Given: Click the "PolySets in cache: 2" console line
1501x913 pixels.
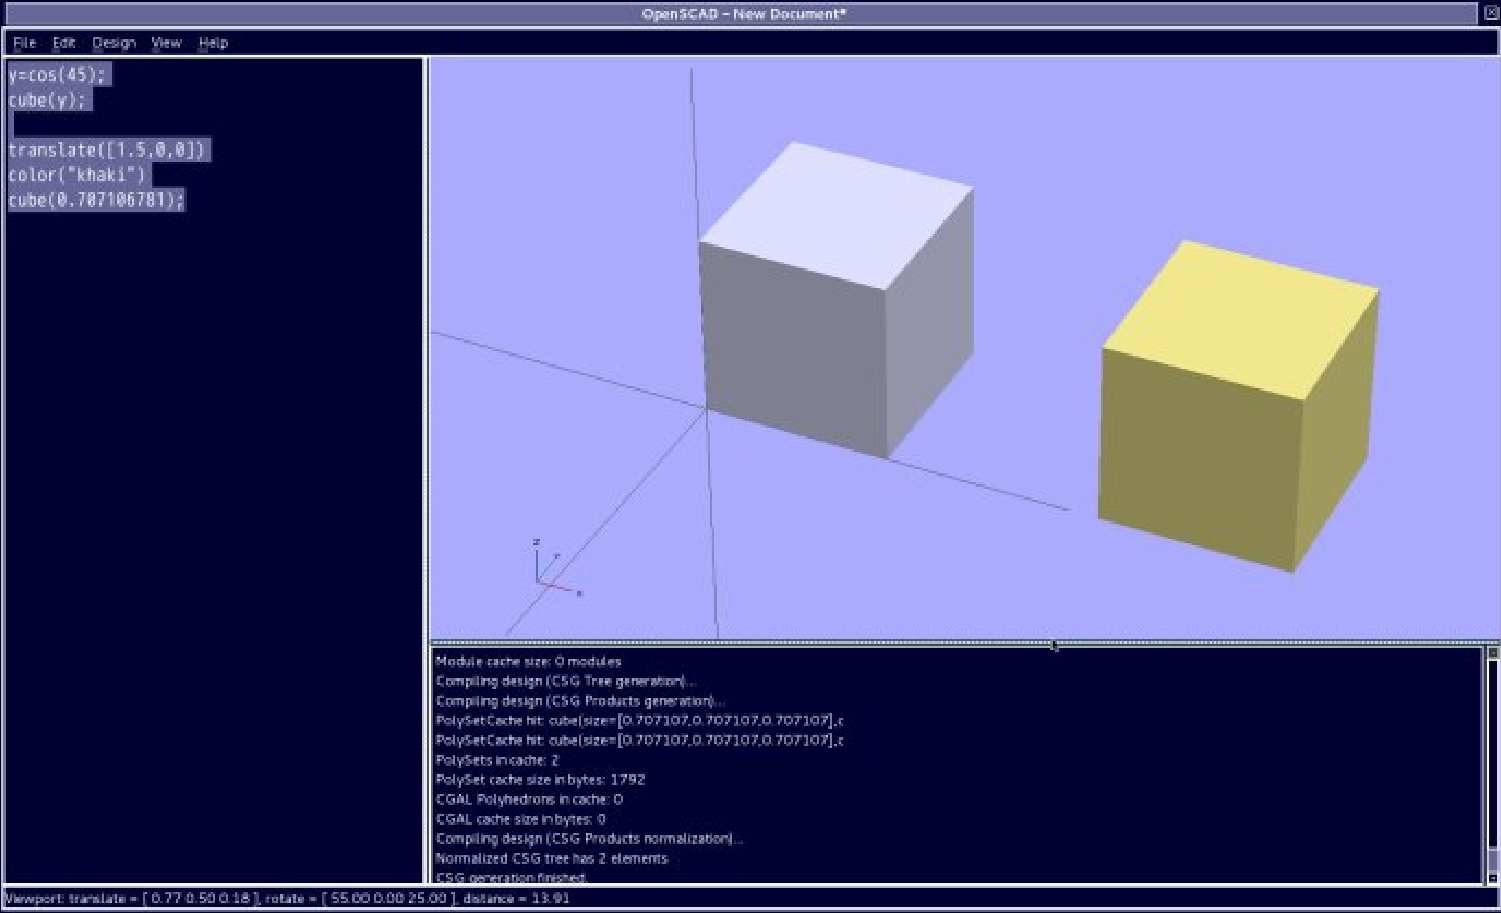Looking at the screenshot, I should (497, 760).
